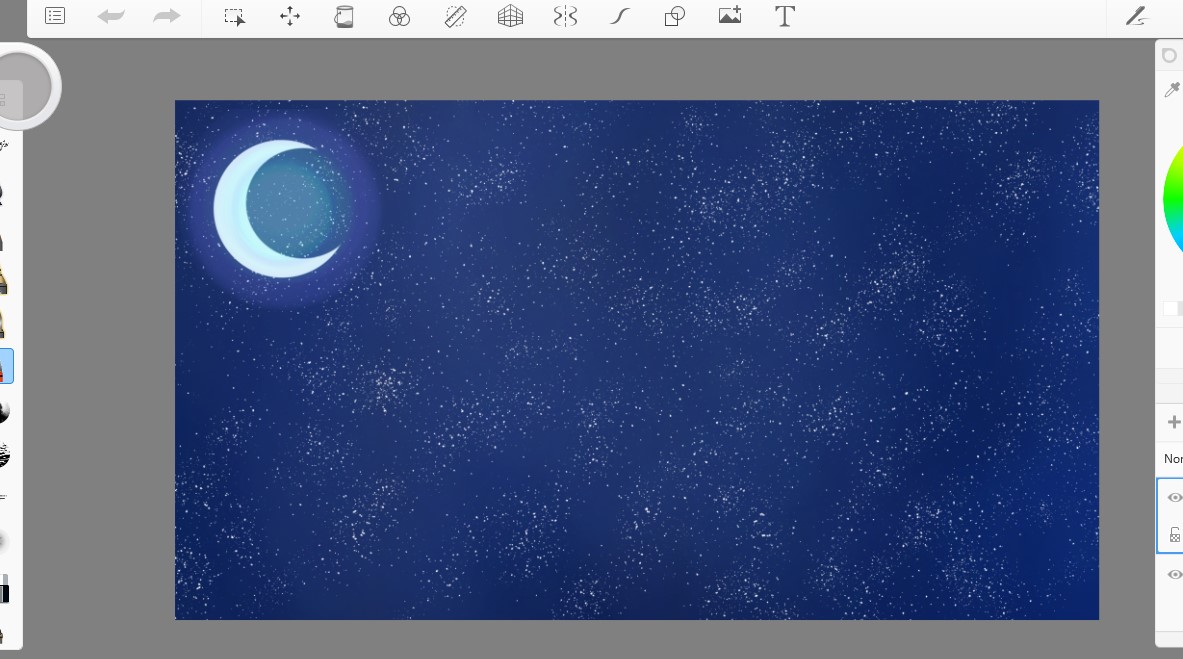Import an image with the Add Image icon
The height and width of the screenshot is (659, 1183).
(730, 15)
